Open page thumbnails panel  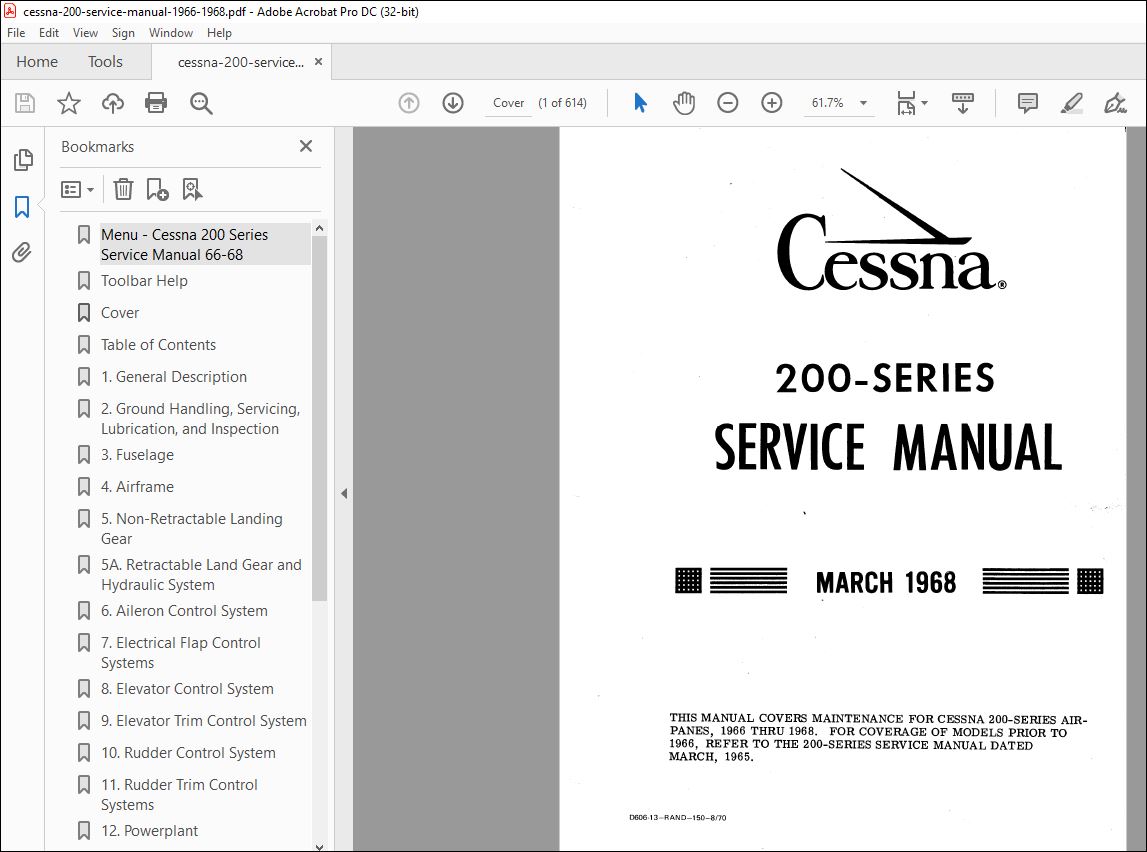tap(23, 159)
